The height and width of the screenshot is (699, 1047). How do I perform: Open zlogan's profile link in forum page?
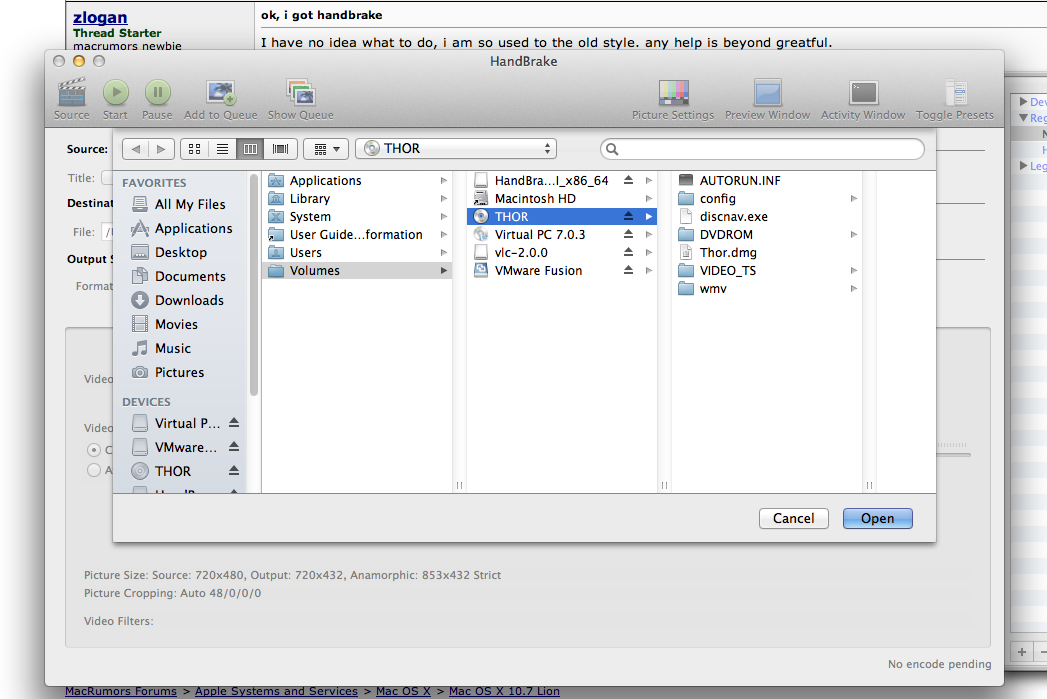(x=100, y=17)
